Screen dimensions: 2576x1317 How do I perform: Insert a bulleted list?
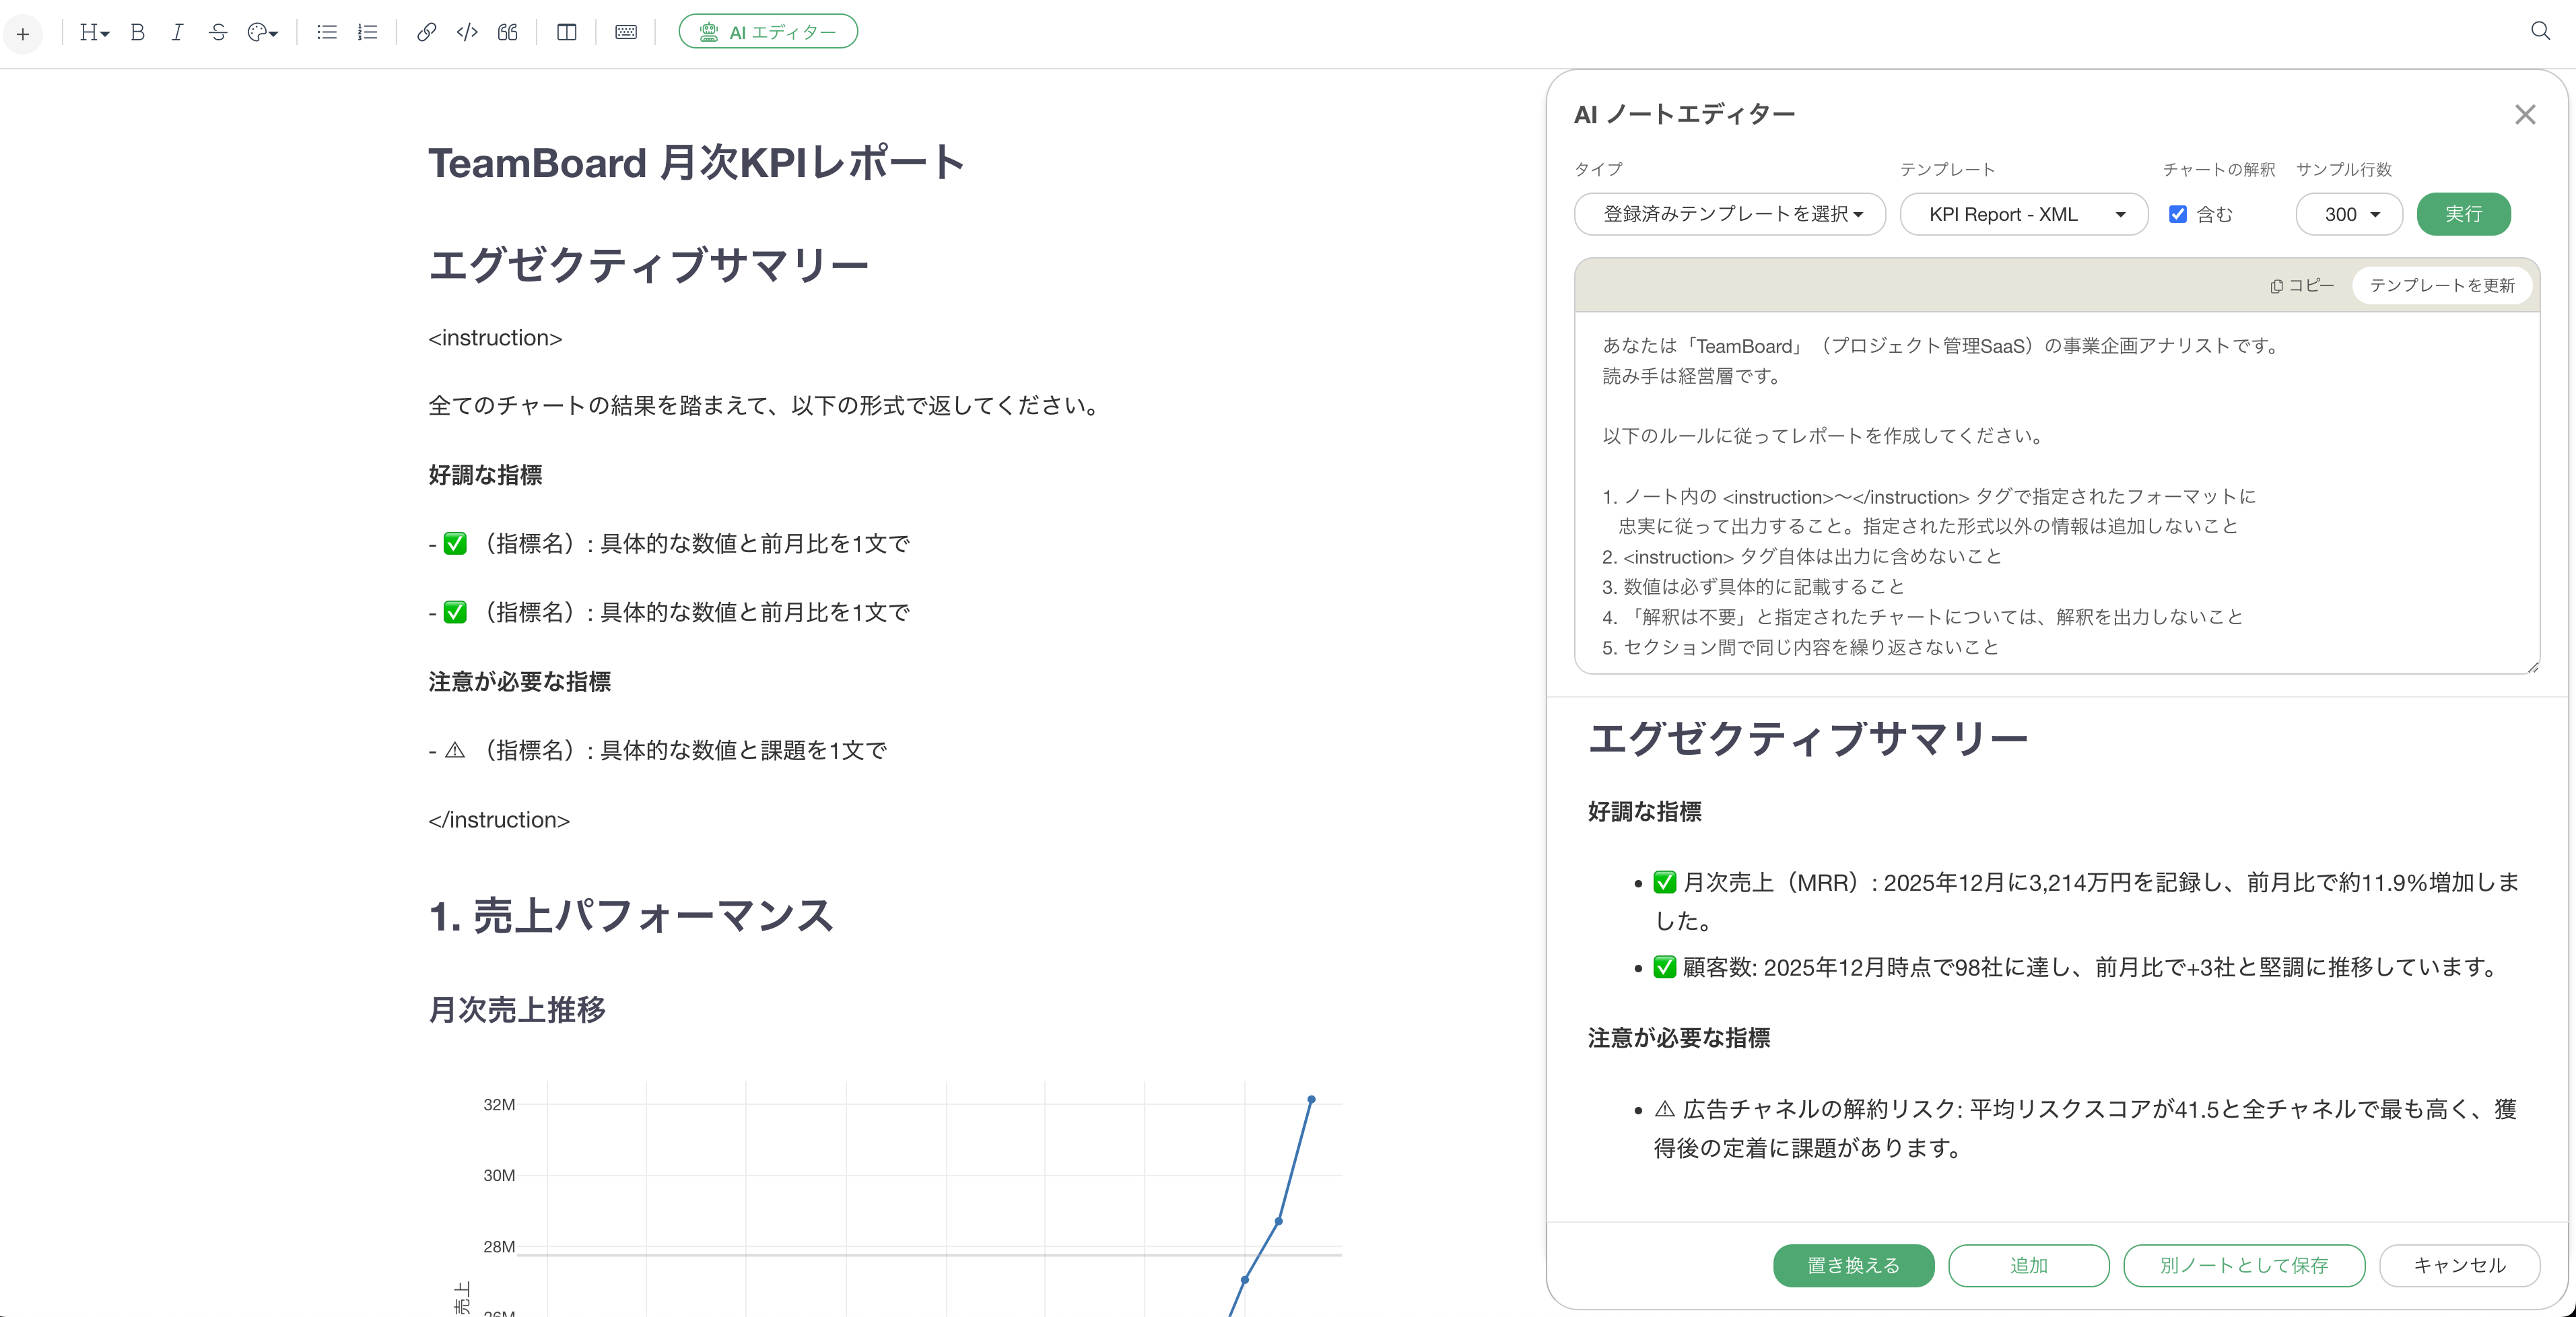(326, 32)
